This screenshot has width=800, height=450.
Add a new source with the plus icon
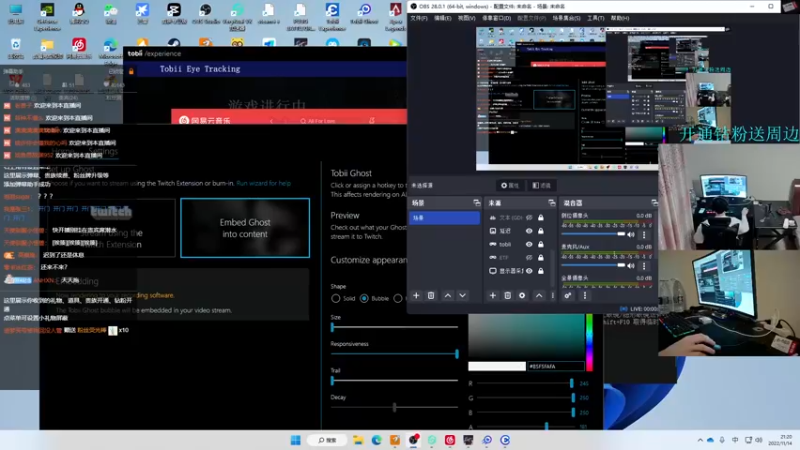click(493, 295)
